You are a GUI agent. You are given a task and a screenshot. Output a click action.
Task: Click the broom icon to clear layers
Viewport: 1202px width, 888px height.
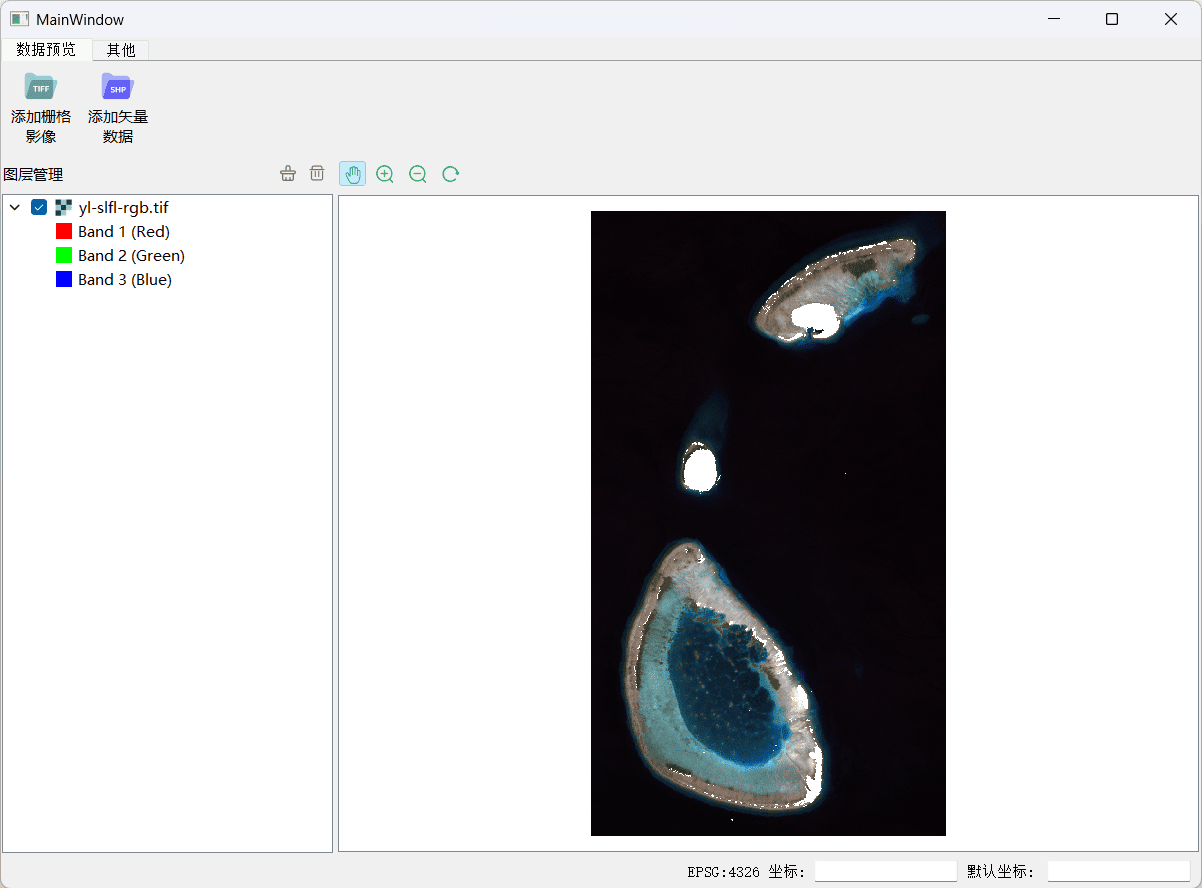click(x=288, y=174)
